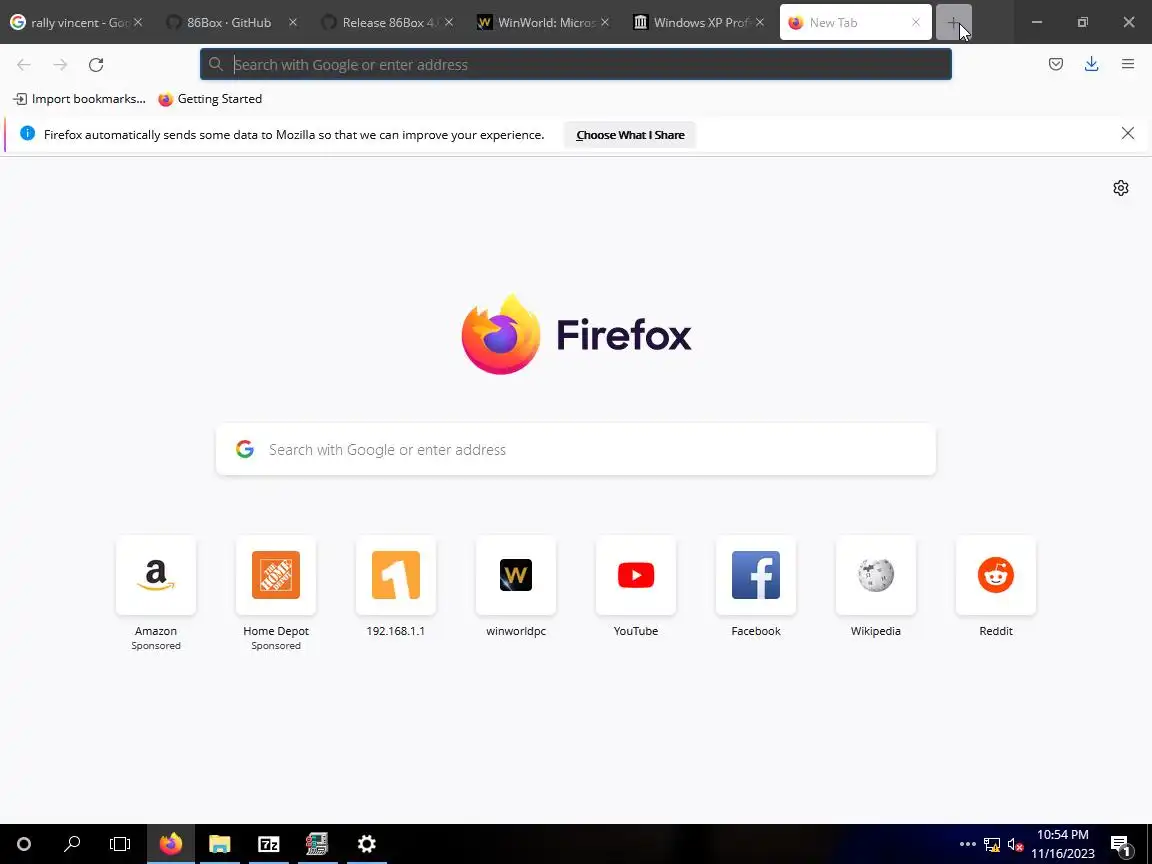Viewport: 1152px width, 864px height.
Task: Click the muted volume tray icon
Action: [1015, 845]
